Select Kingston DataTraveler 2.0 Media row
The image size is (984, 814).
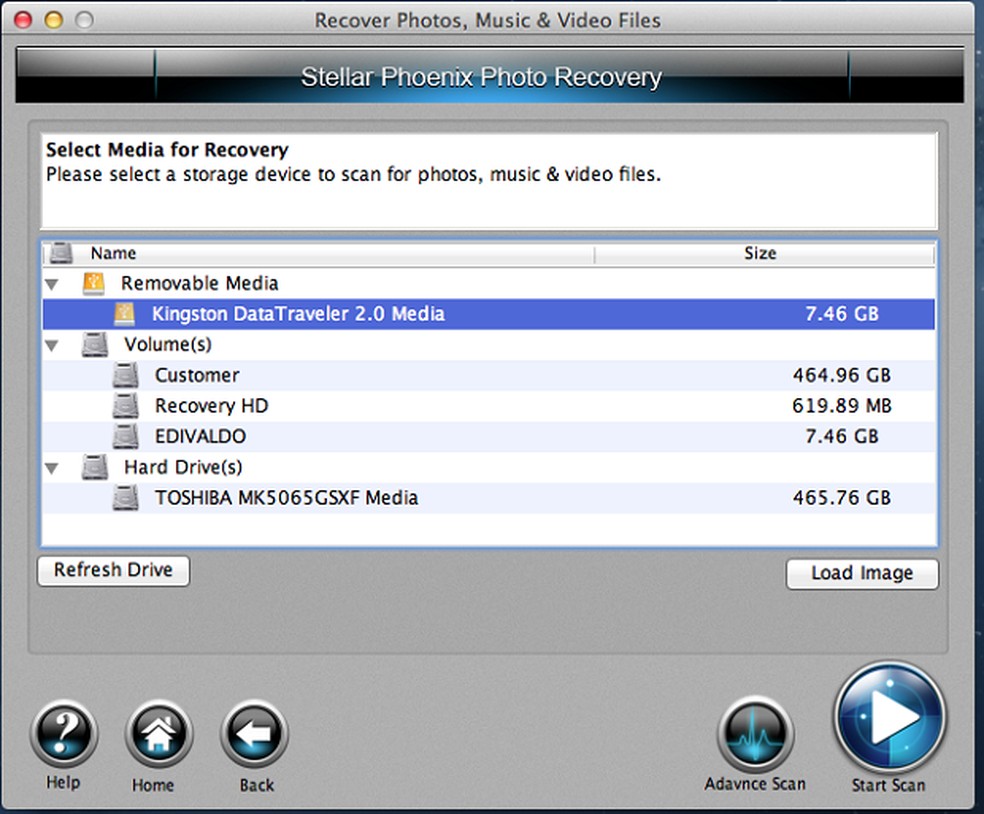[488, 314]
